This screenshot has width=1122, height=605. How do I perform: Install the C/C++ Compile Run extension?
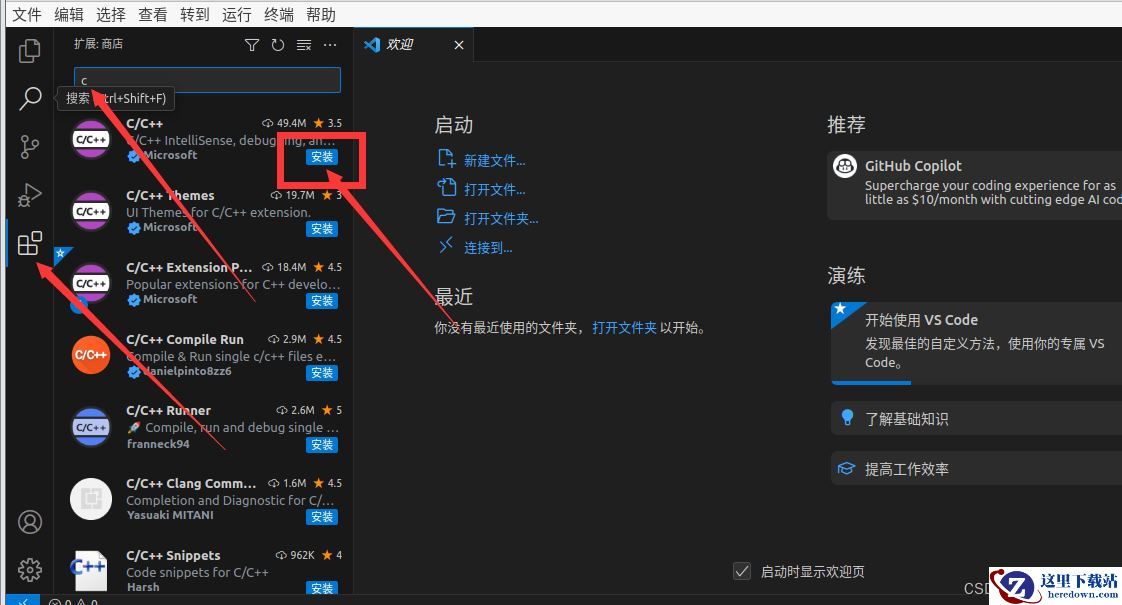(322, 373)
